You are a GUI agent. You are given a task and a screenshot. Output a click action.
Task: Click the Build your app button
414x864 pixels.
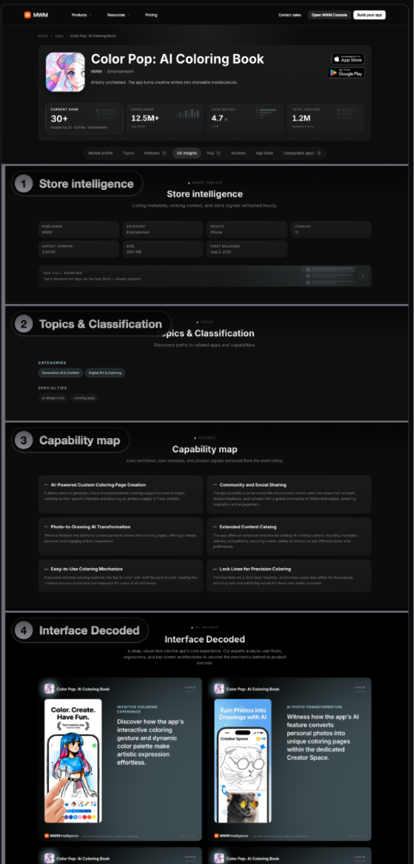pyautogui.click(x=369, y=15)
